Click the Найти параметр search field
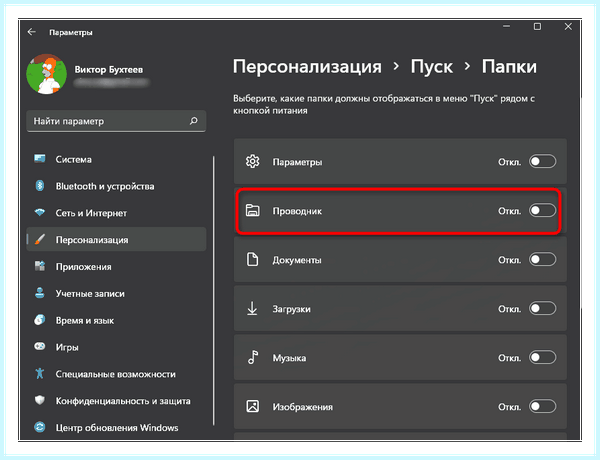 coord(116,121)
